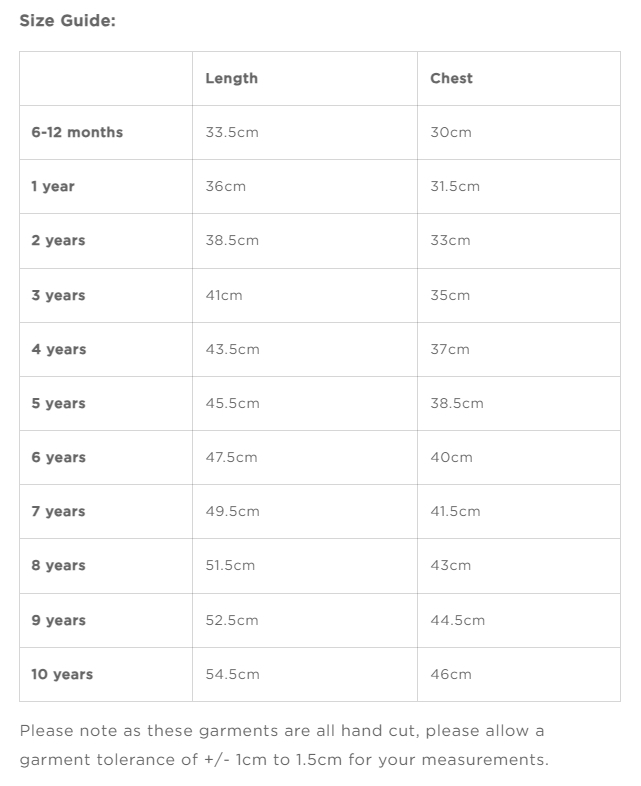Click the "3 years" row label
641x786 pixels.
pos(58,295)
